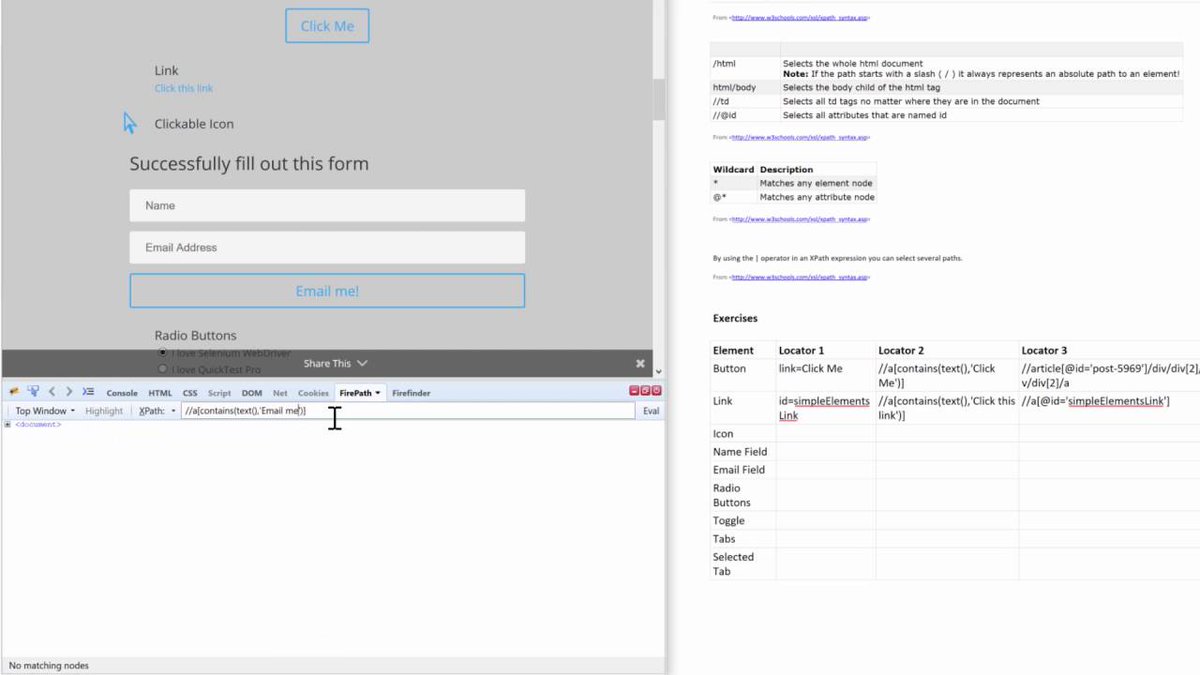
Task: Open the command editor icon in Firebug
Action: click(87, 392)
